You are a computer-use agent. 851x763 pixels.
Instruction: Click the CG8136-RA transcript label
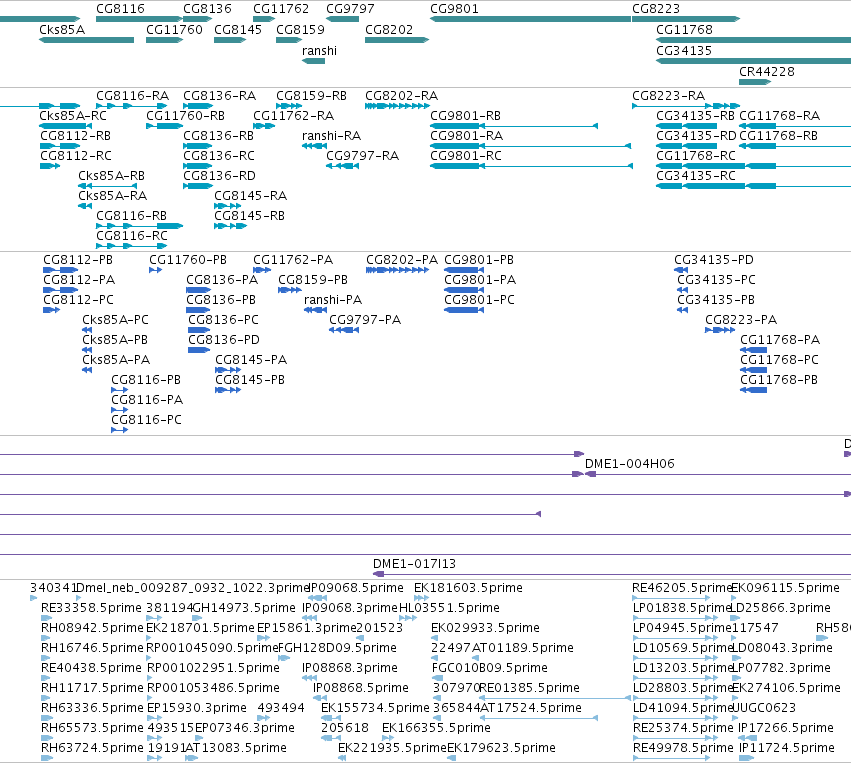coord(219,96)
